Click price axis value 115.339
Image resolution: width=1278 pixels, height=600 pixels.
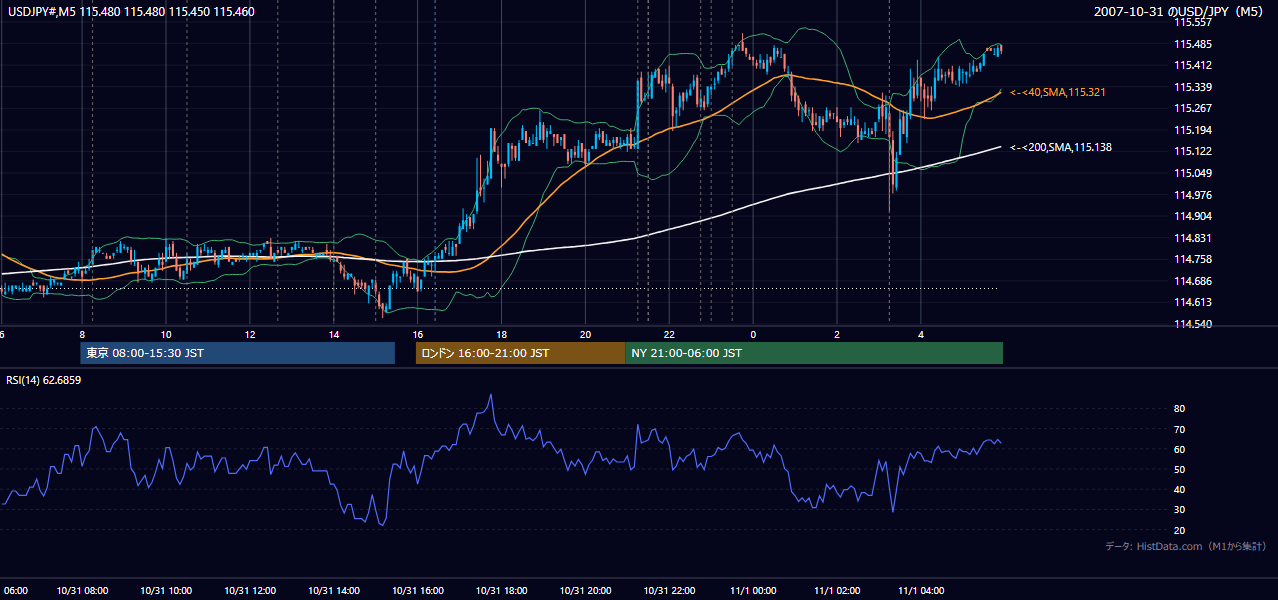1192,87
